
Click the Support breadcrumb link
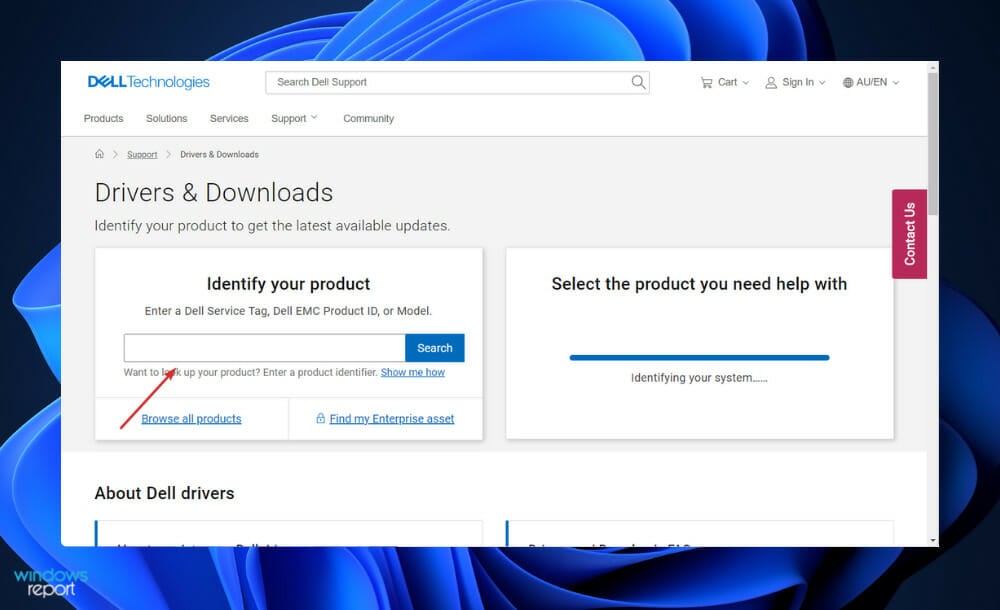pyautogui.click(x=142, y=154)
